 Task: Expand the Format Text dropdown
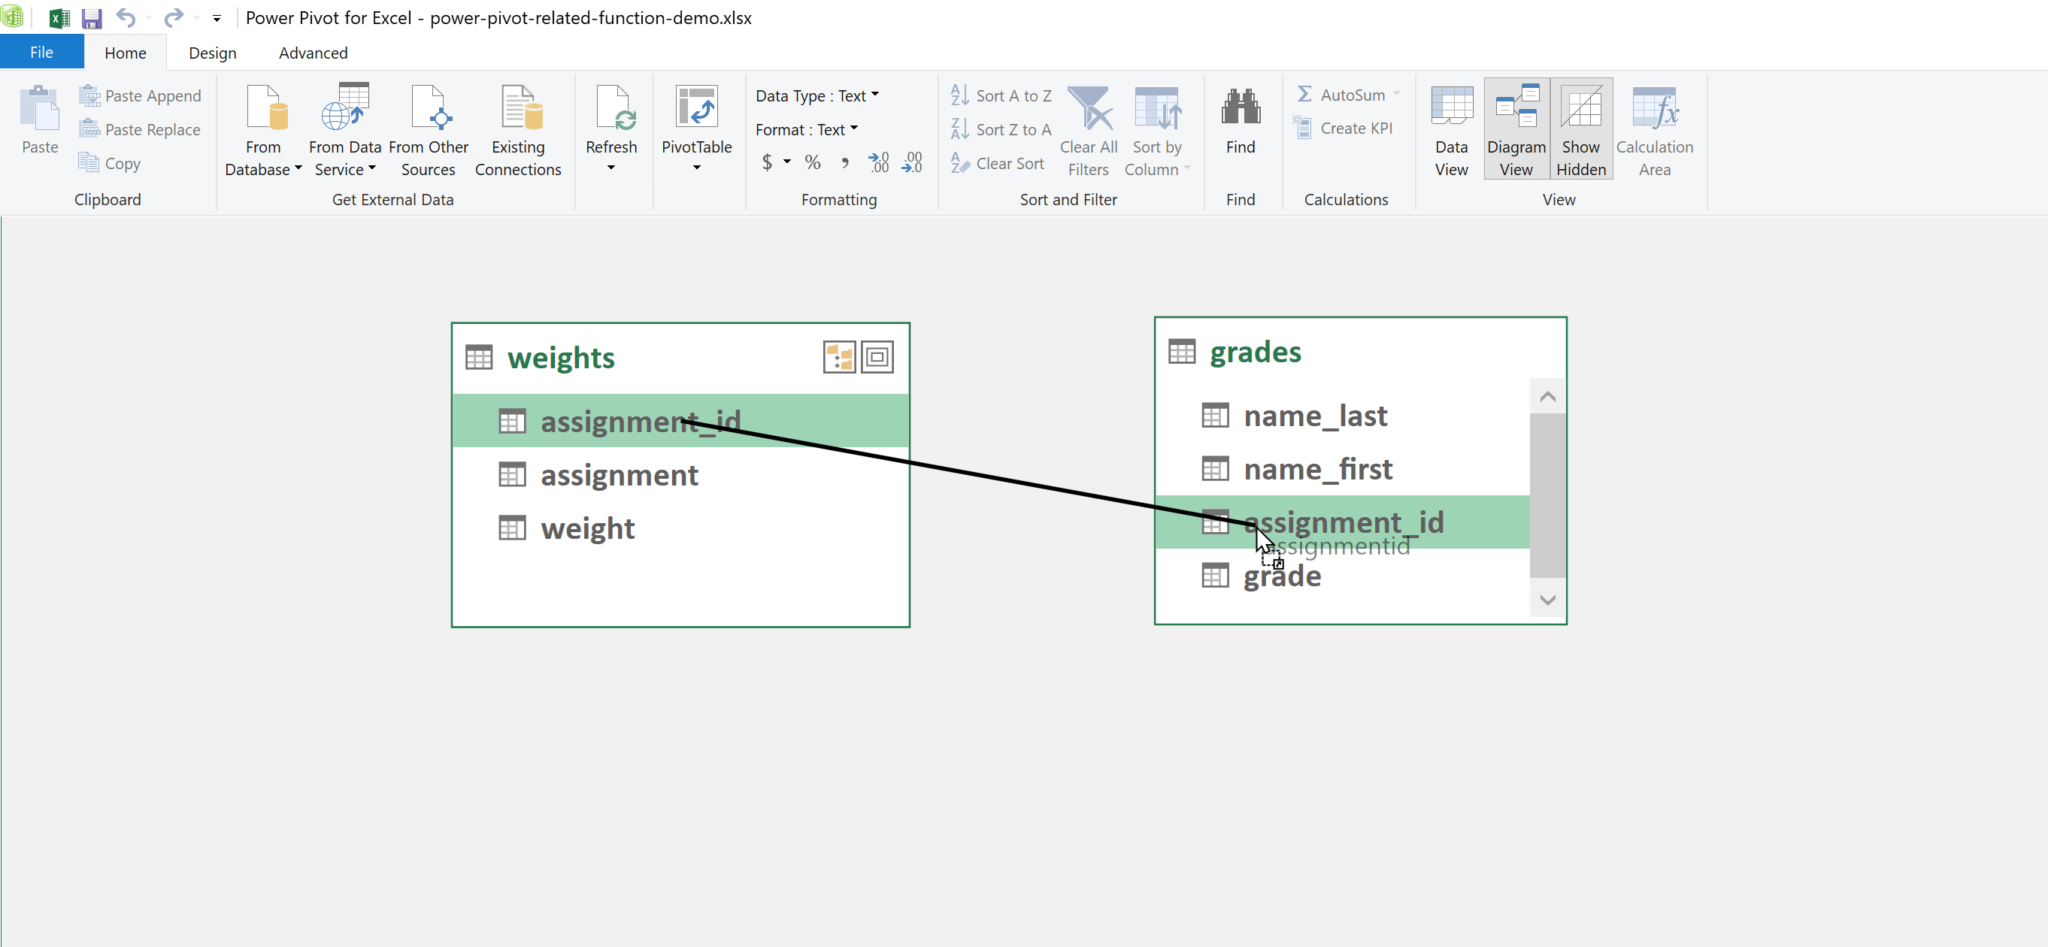tap(807, 130)
